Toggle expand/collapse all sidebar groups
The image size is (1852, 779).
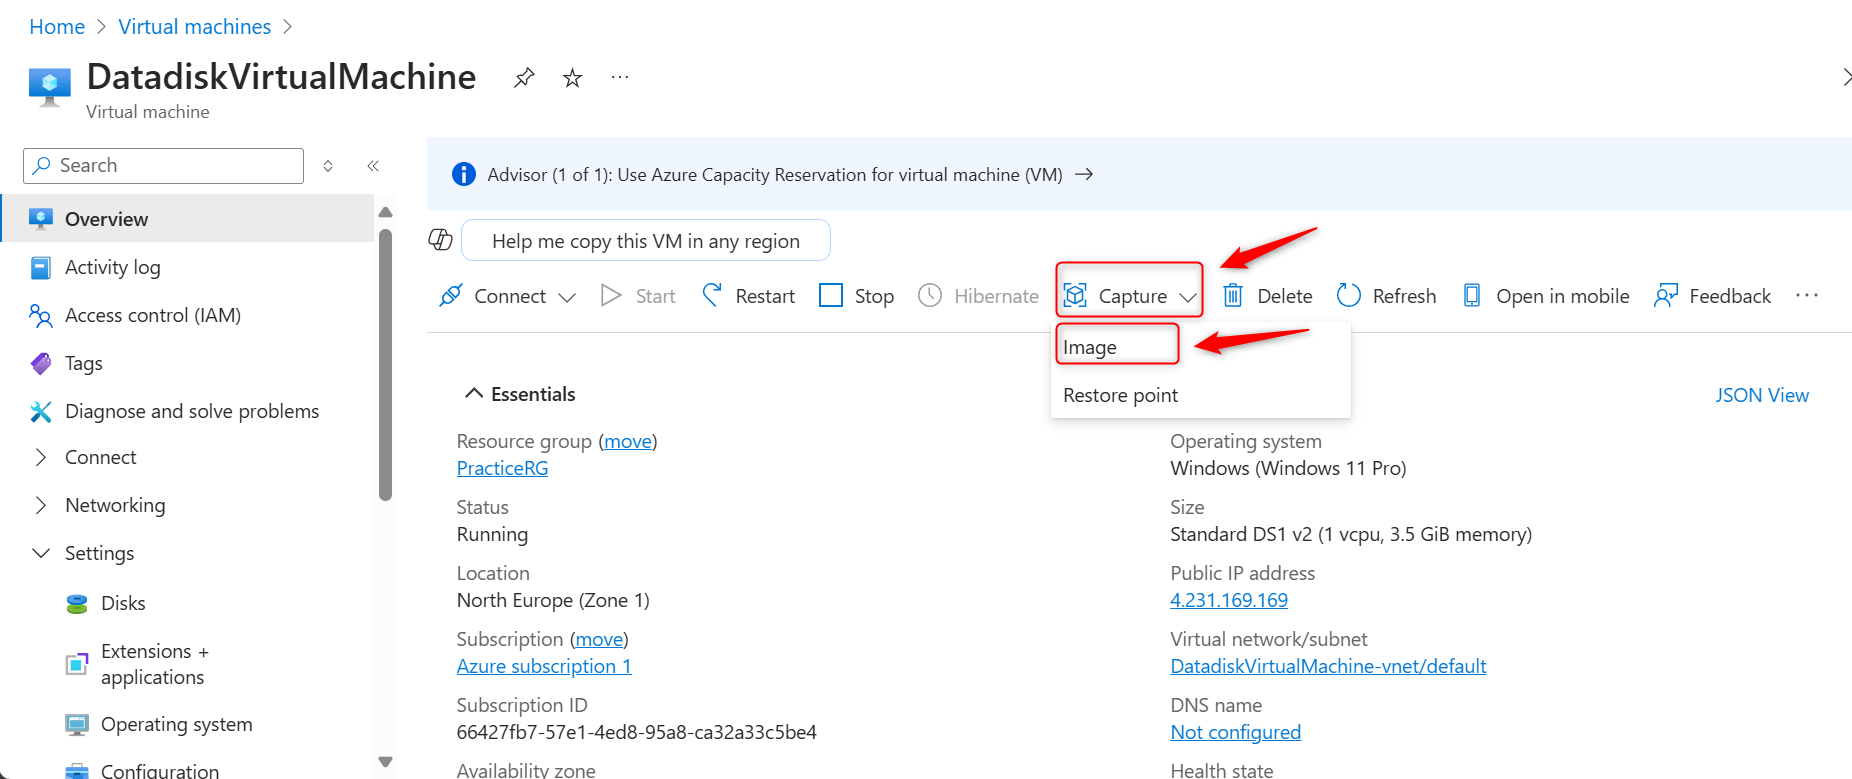pyautogui.click(x=328, y=166)
